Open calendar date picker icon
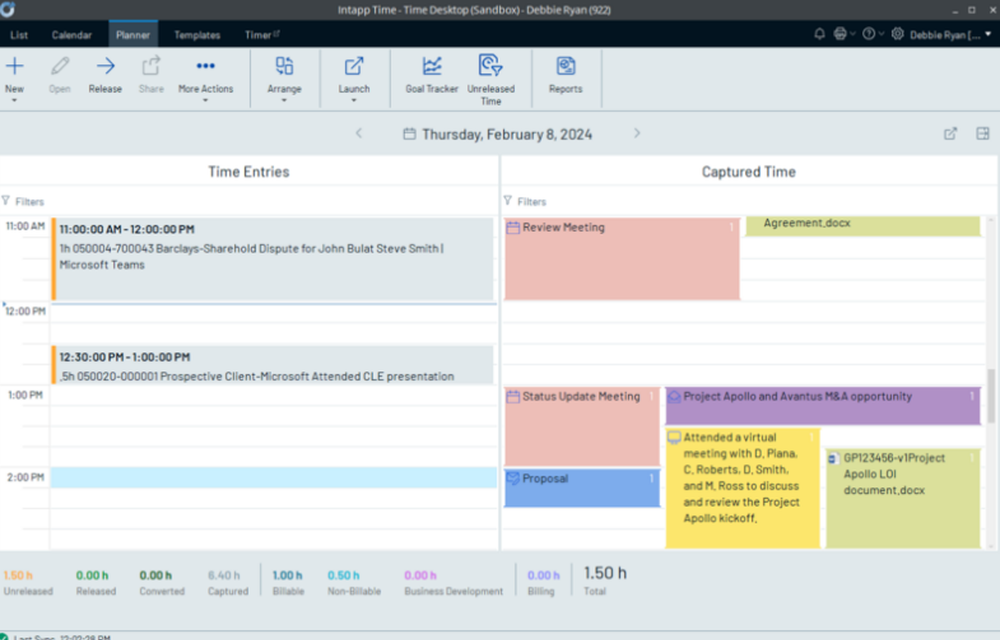Viewport: 1000px width, 640px height. point(409,134)
